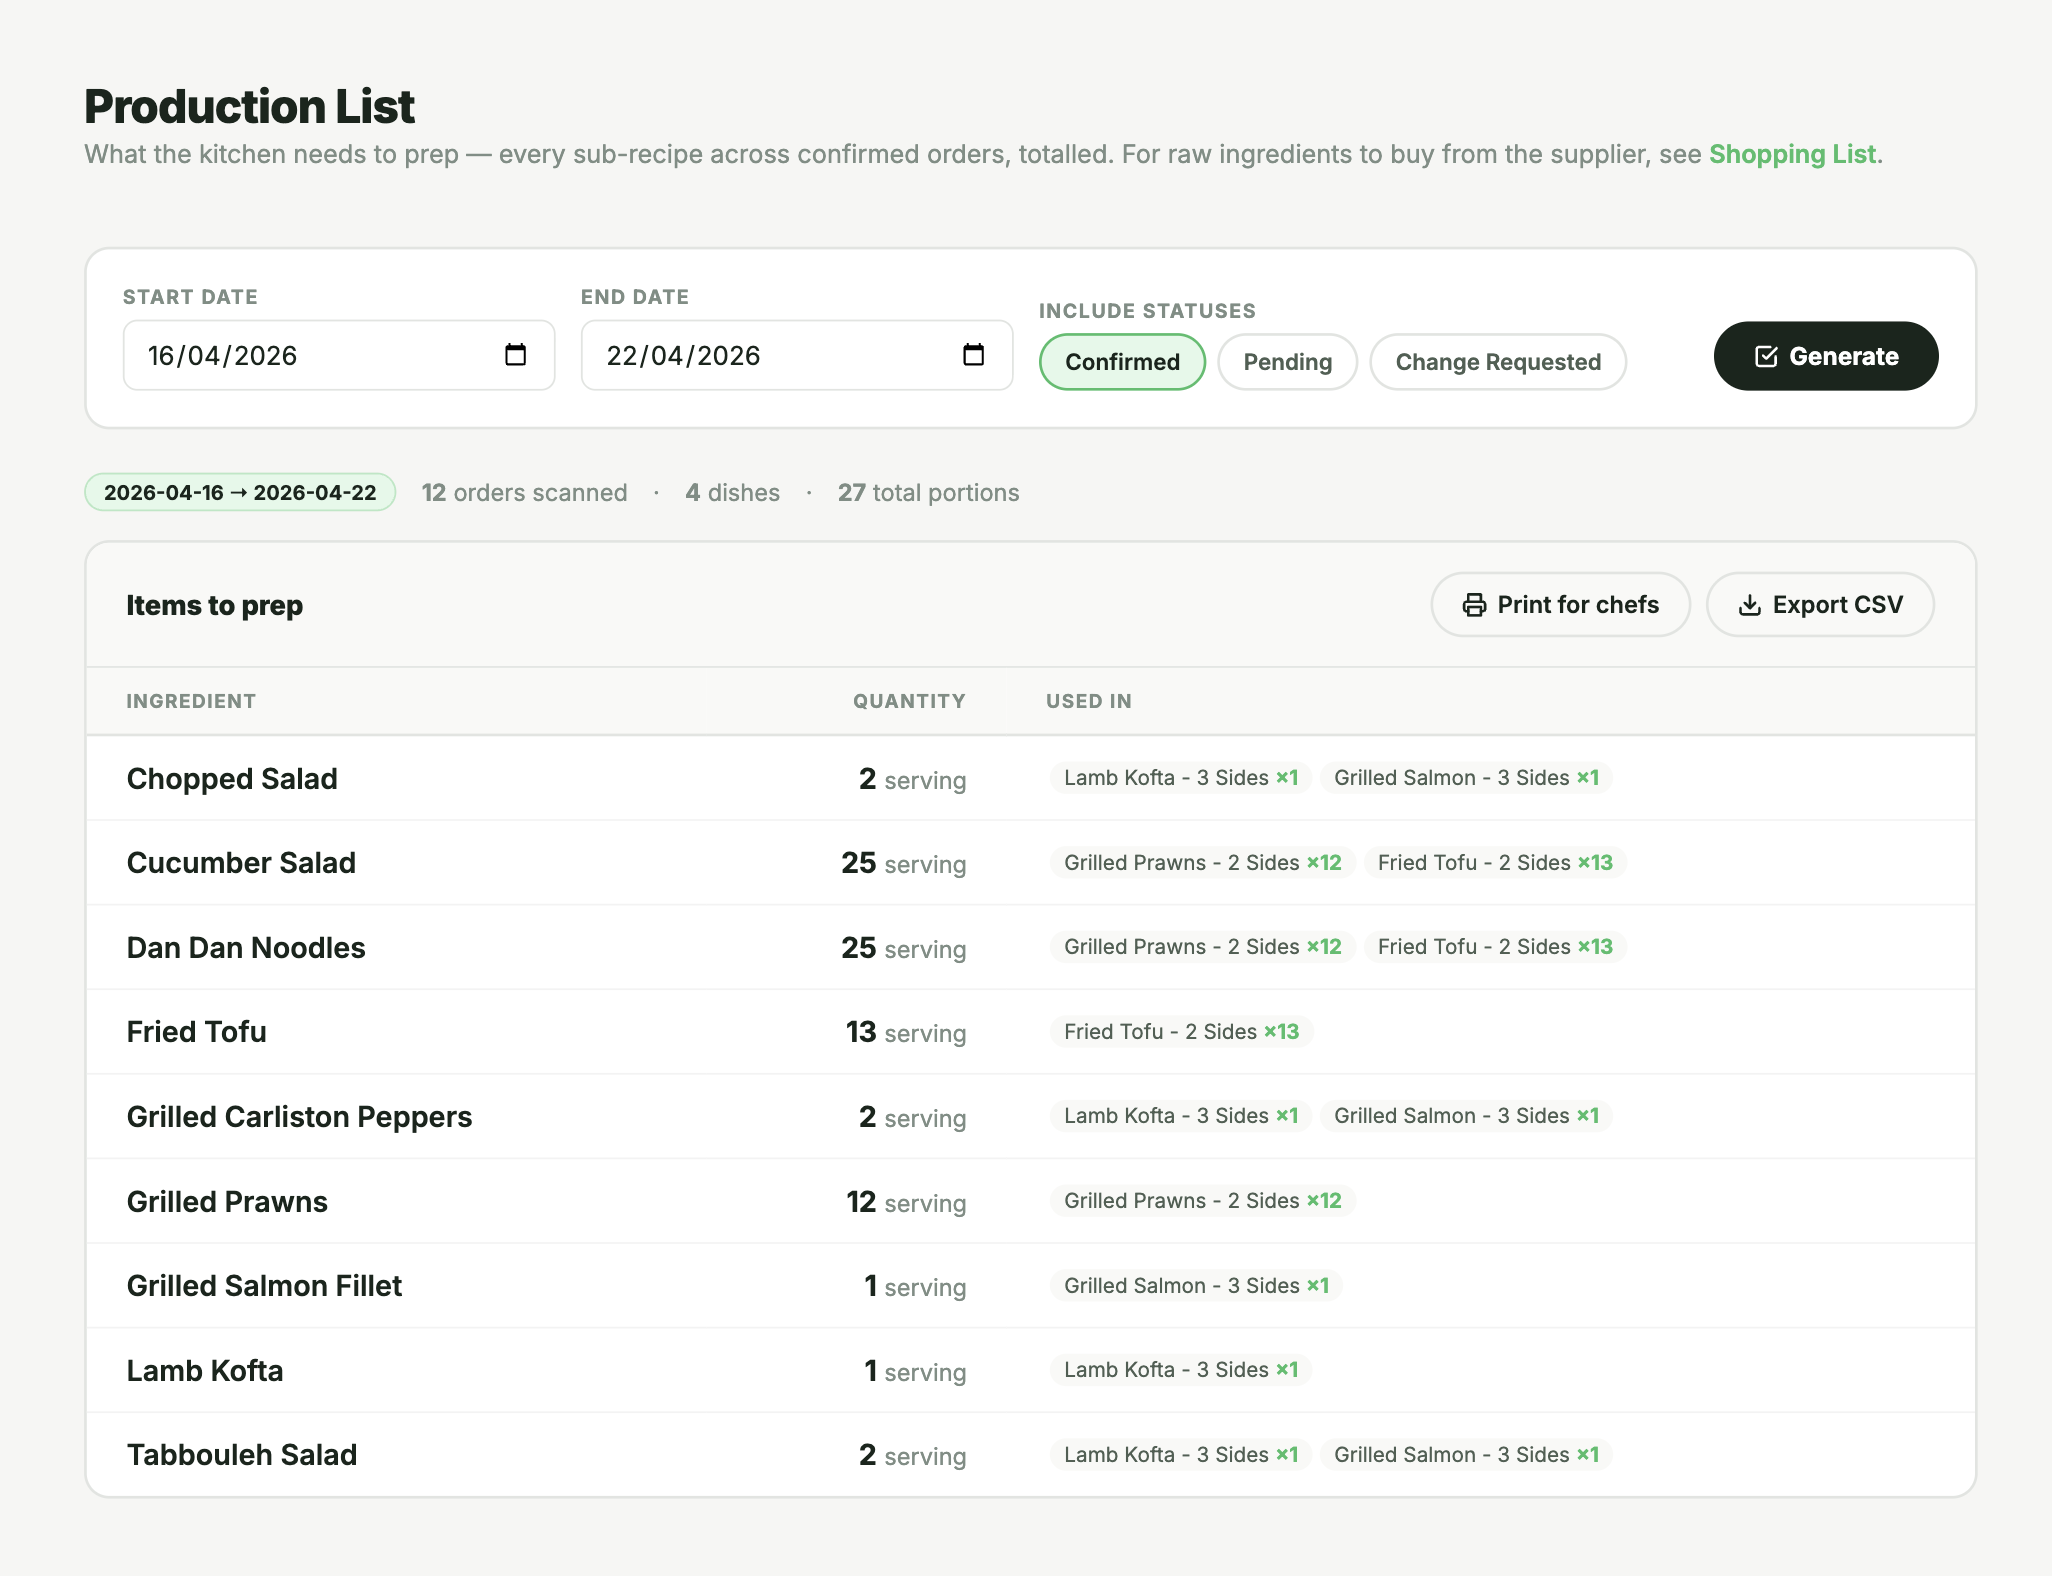
Task: Click Lamb Kofta tag in Chopped Salad row
Action: click(x=1181, y=778)
